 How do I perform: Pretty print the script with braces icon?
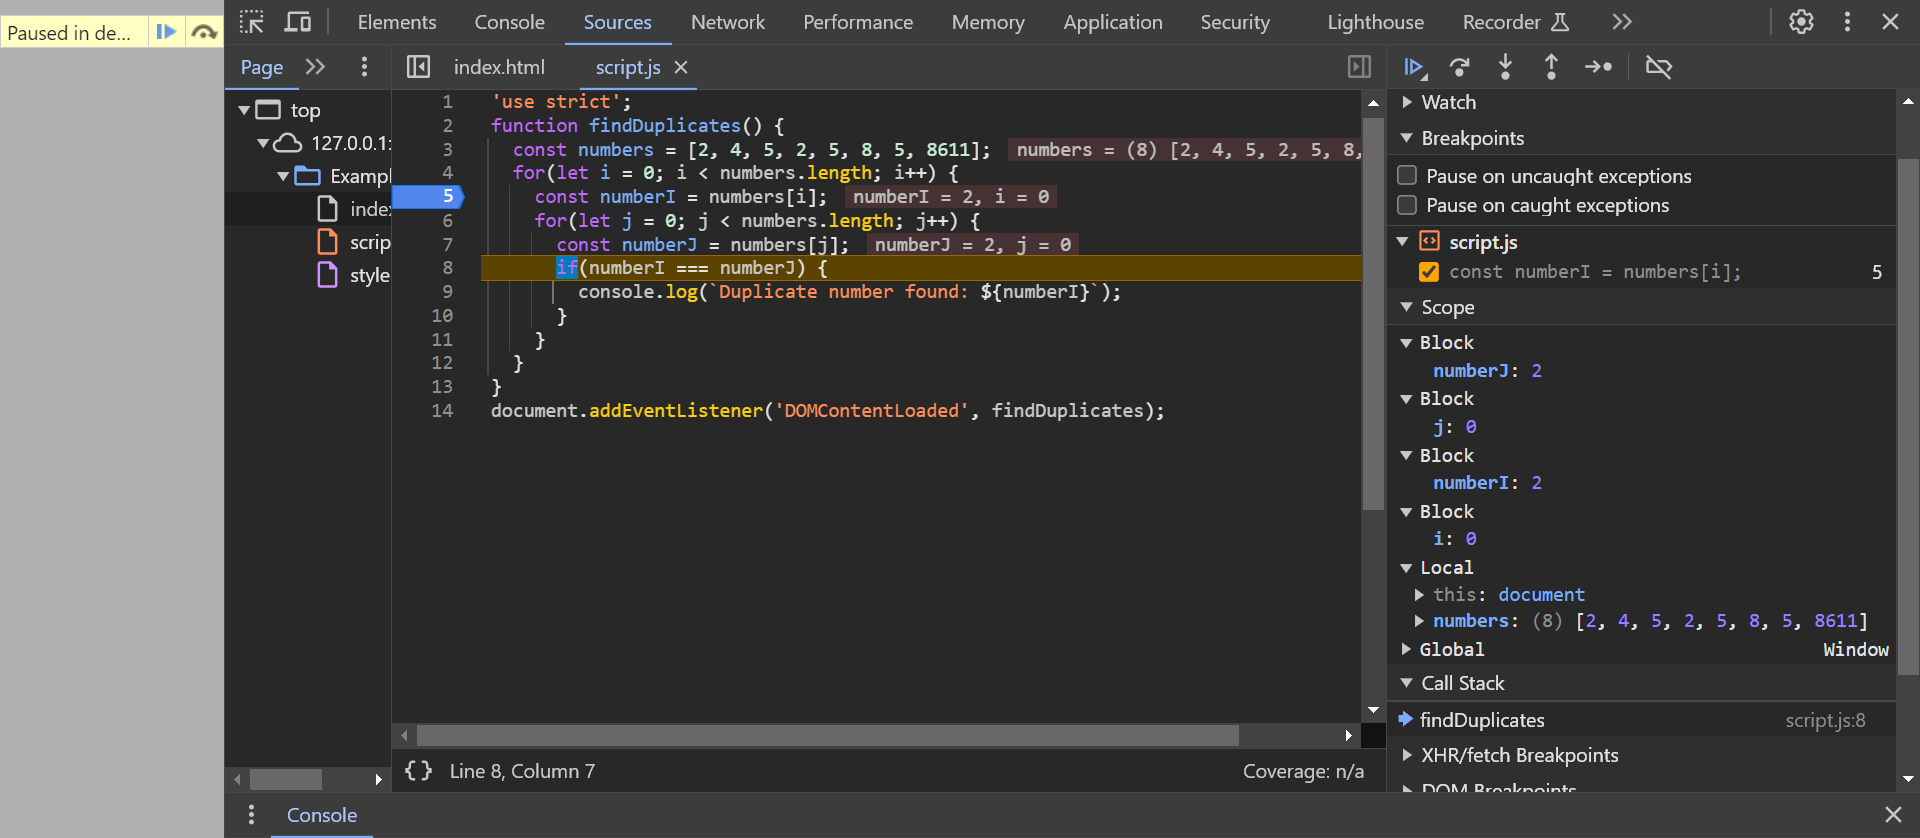pos(418,771)
